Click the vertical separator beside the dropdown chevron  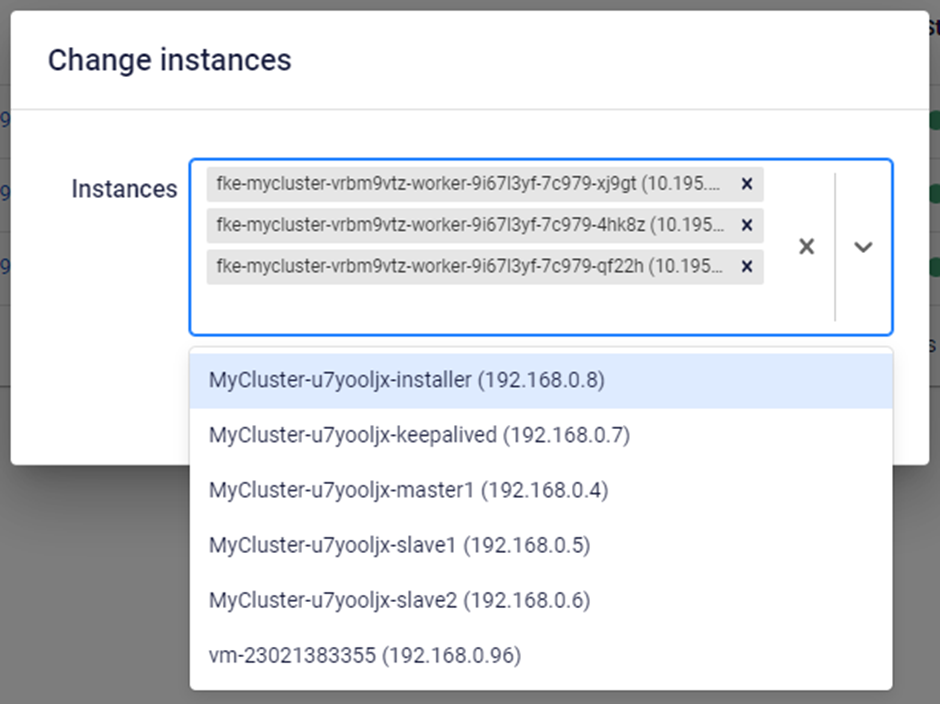835,247
